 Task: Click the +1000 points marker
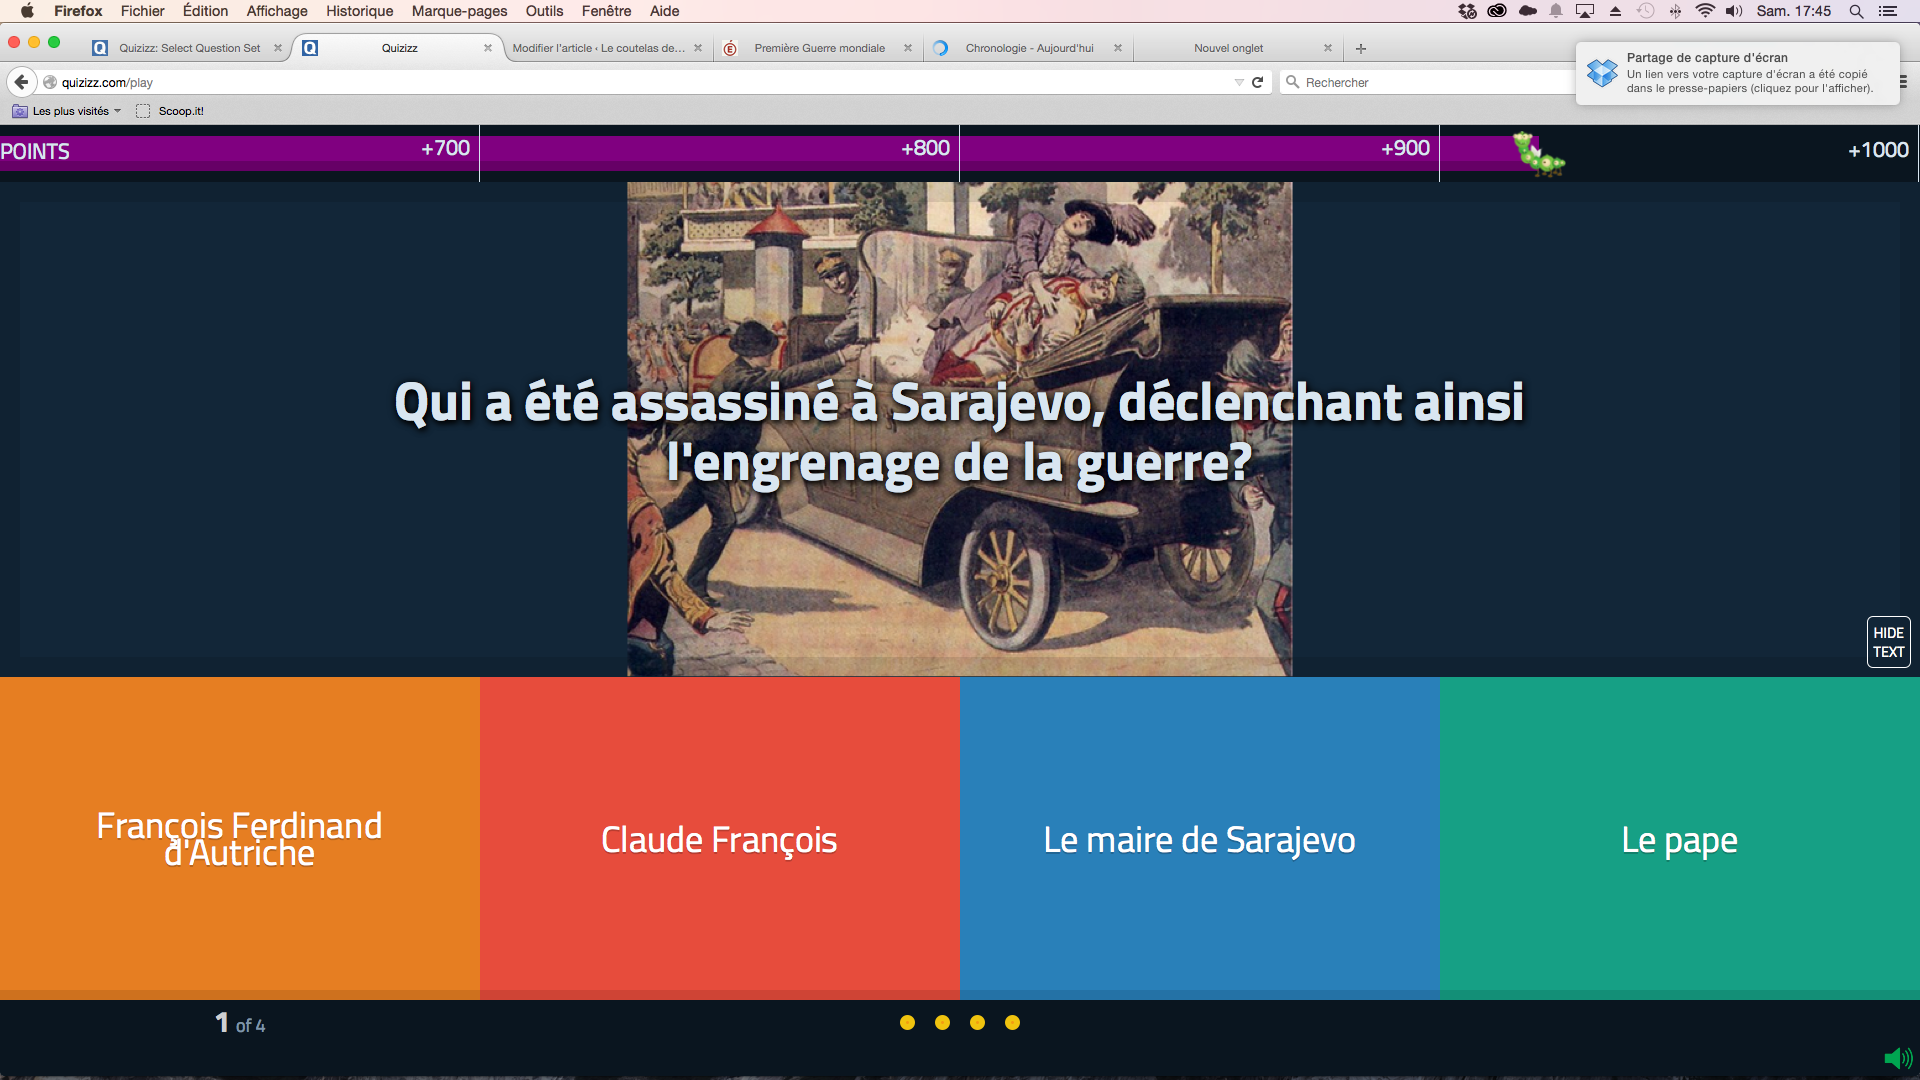coord(1878,150)
